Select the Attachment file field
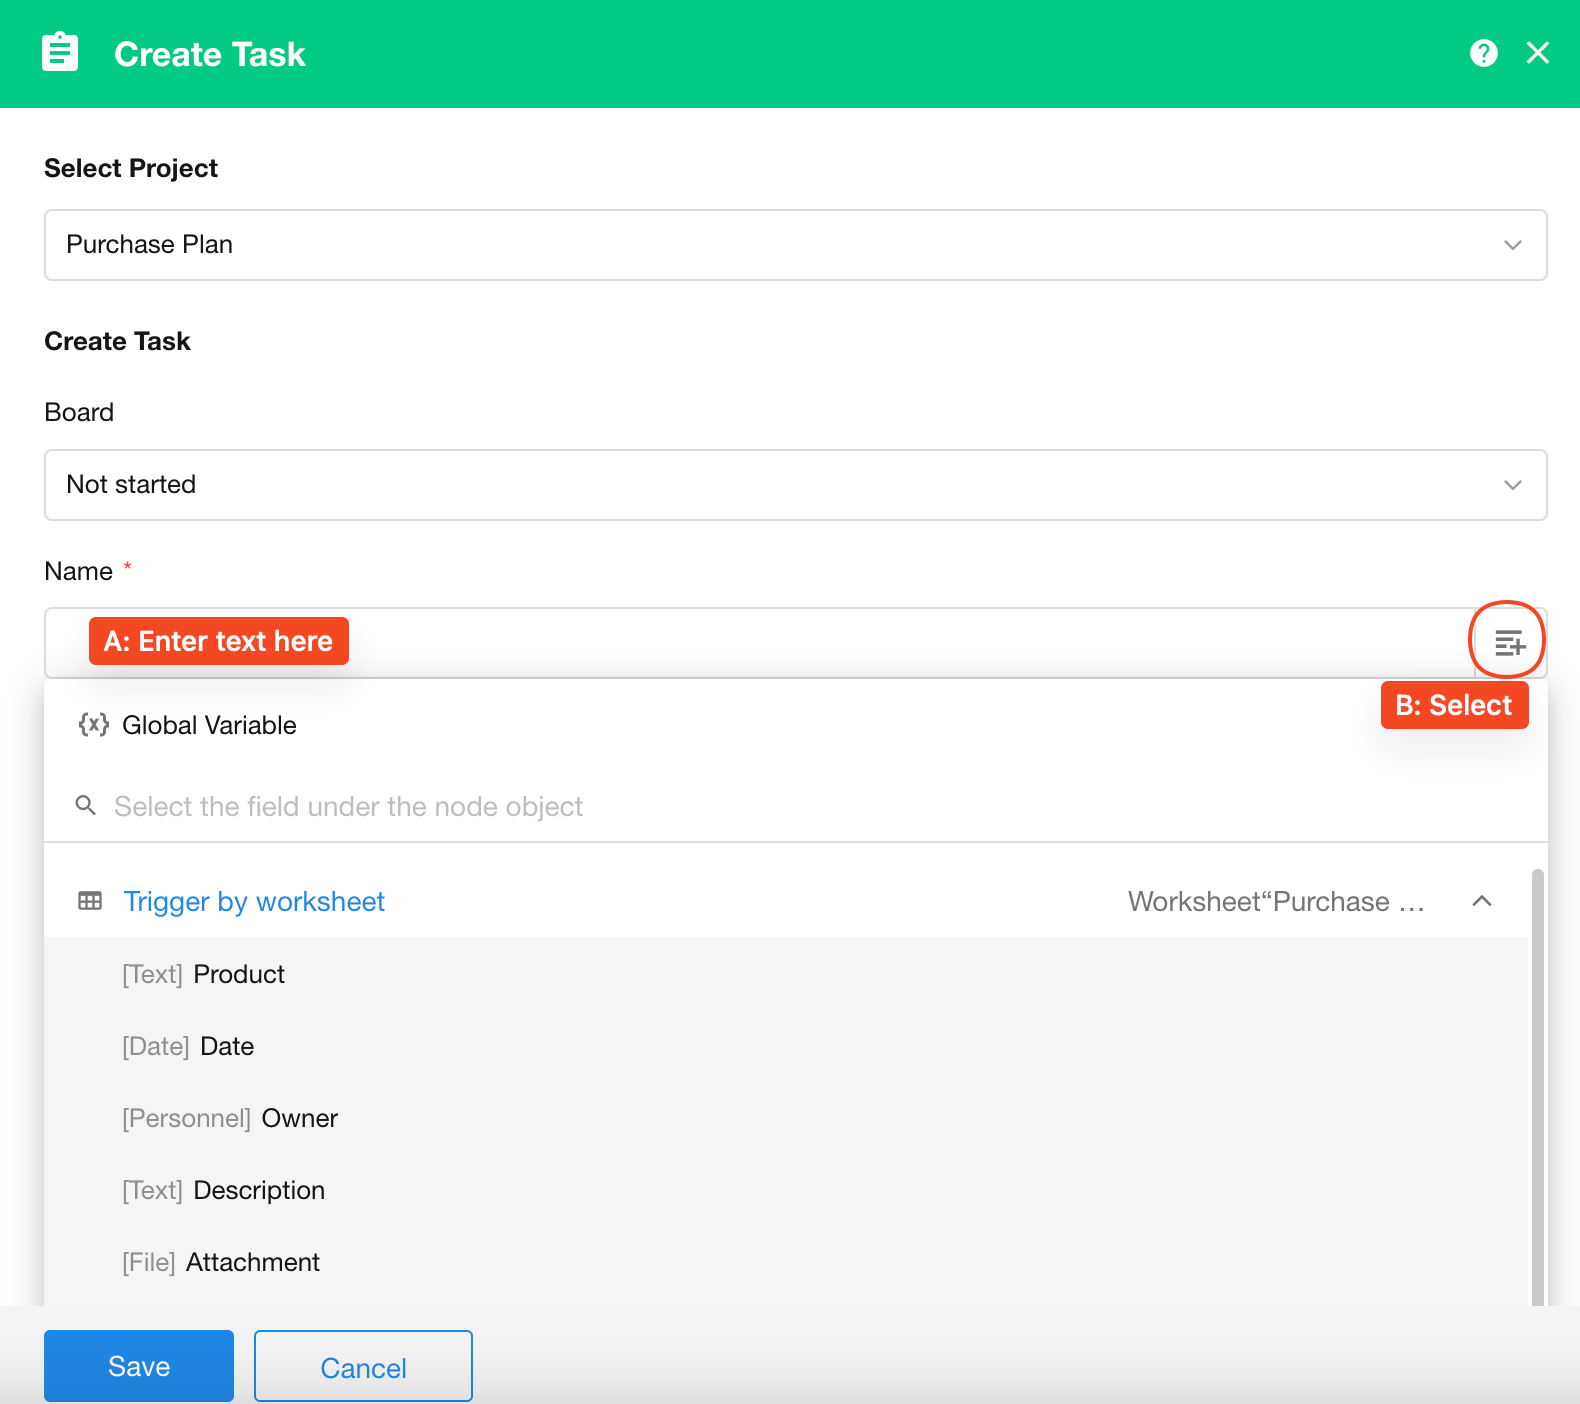The image size is (1580, 1404). (x=252, y=1262)
